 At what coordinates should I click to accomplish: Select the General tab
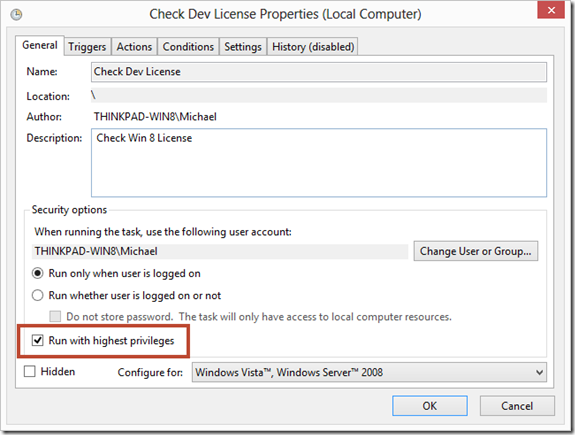[40, 45]
